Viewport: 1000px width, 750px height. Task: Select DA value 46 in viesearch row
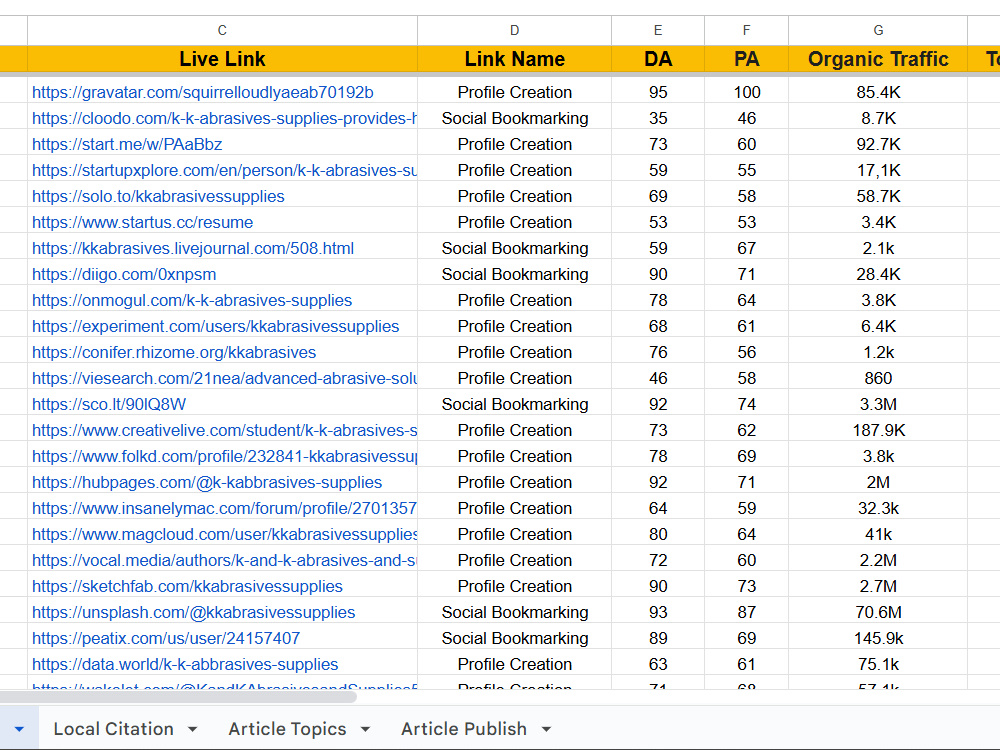pyautogui.click(x=658, y=379)
